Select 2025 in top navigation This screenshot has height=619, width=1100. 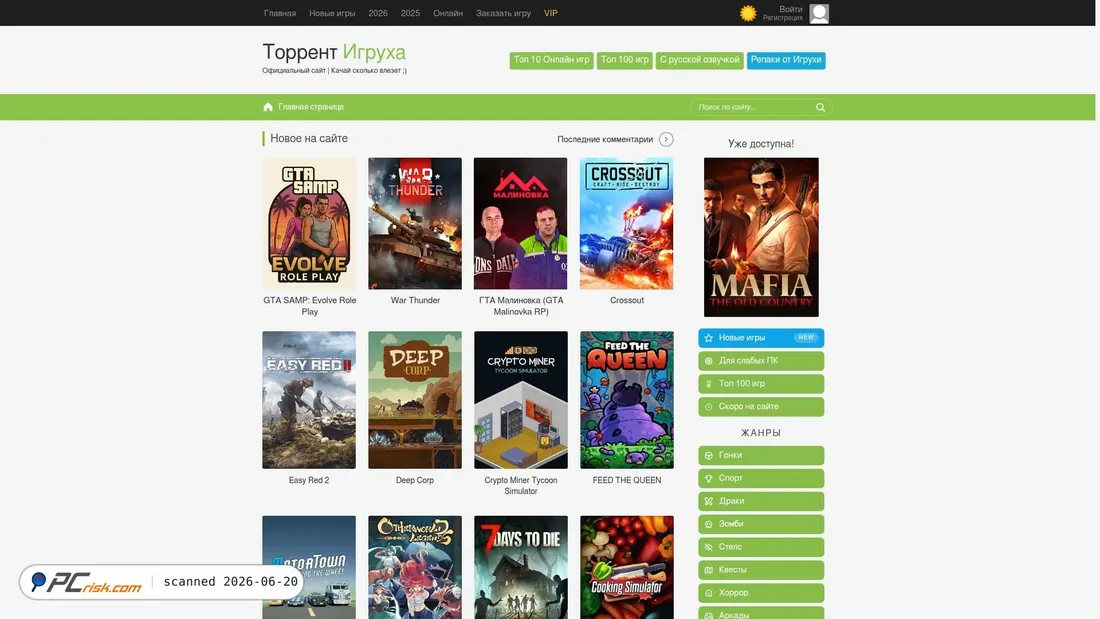tap(410, 13)
